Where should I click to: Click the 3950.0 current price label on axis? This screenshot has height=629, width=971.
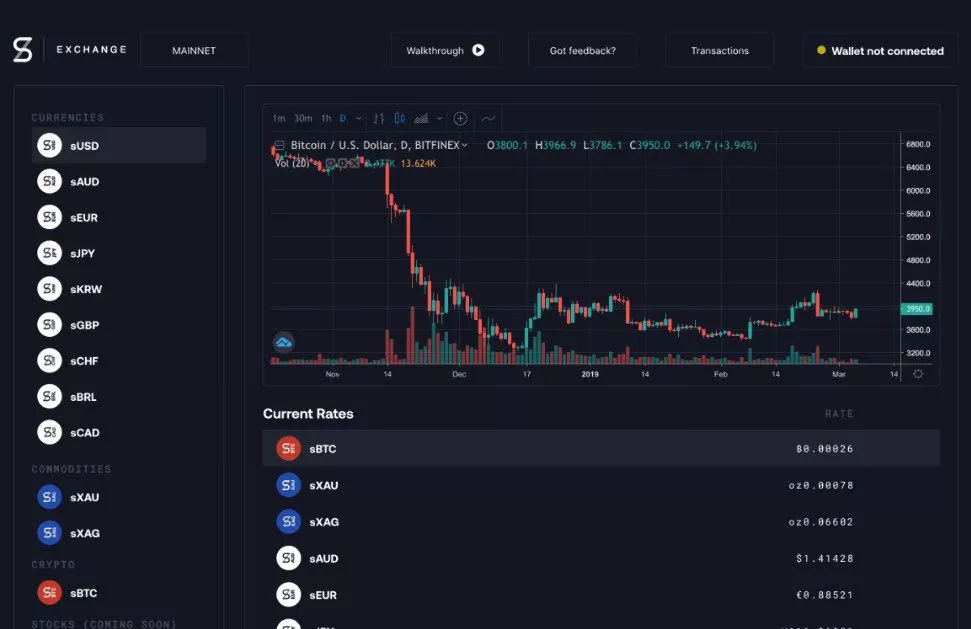click(915, 309)
